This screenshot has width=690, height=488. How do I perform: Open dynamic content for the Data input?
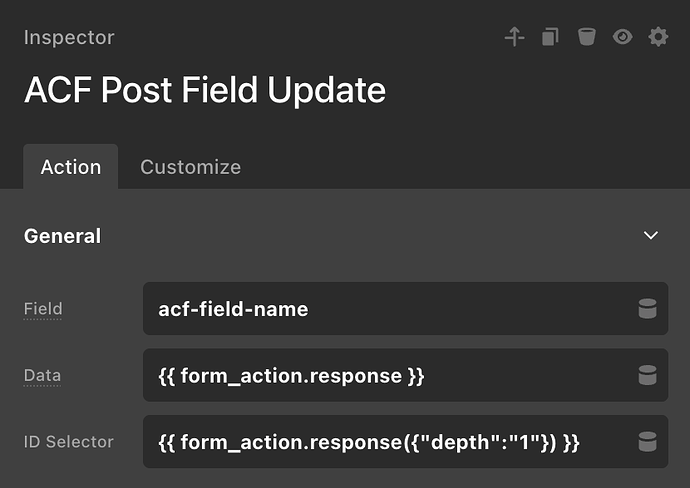pos(647,375)
